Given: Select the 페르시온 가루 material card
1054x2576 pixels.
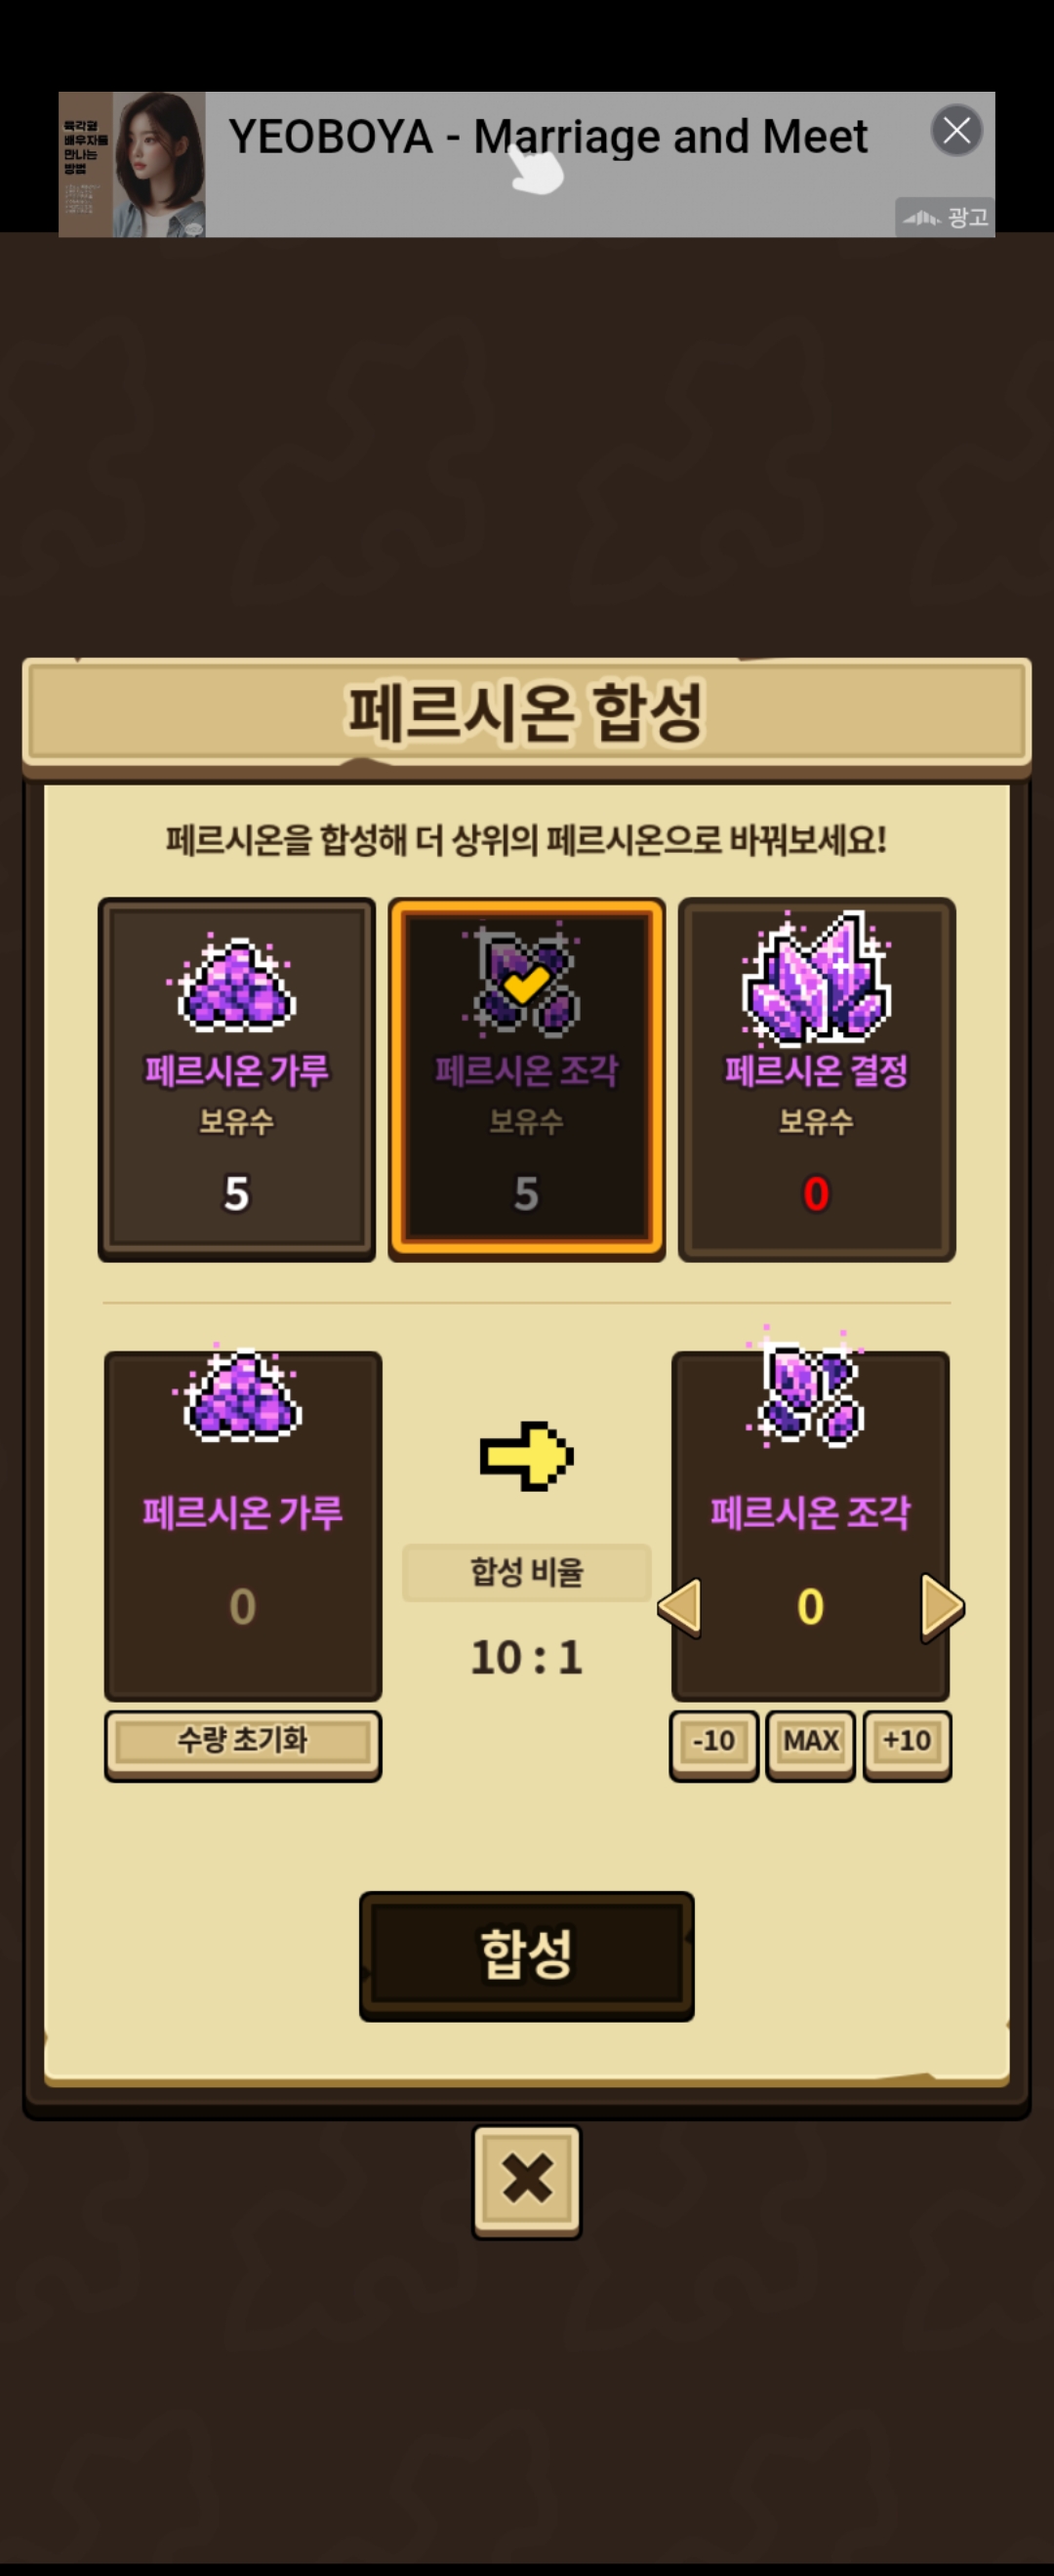Looking at the screenshot, I should pyautogui.click(x=237, y=1079).
